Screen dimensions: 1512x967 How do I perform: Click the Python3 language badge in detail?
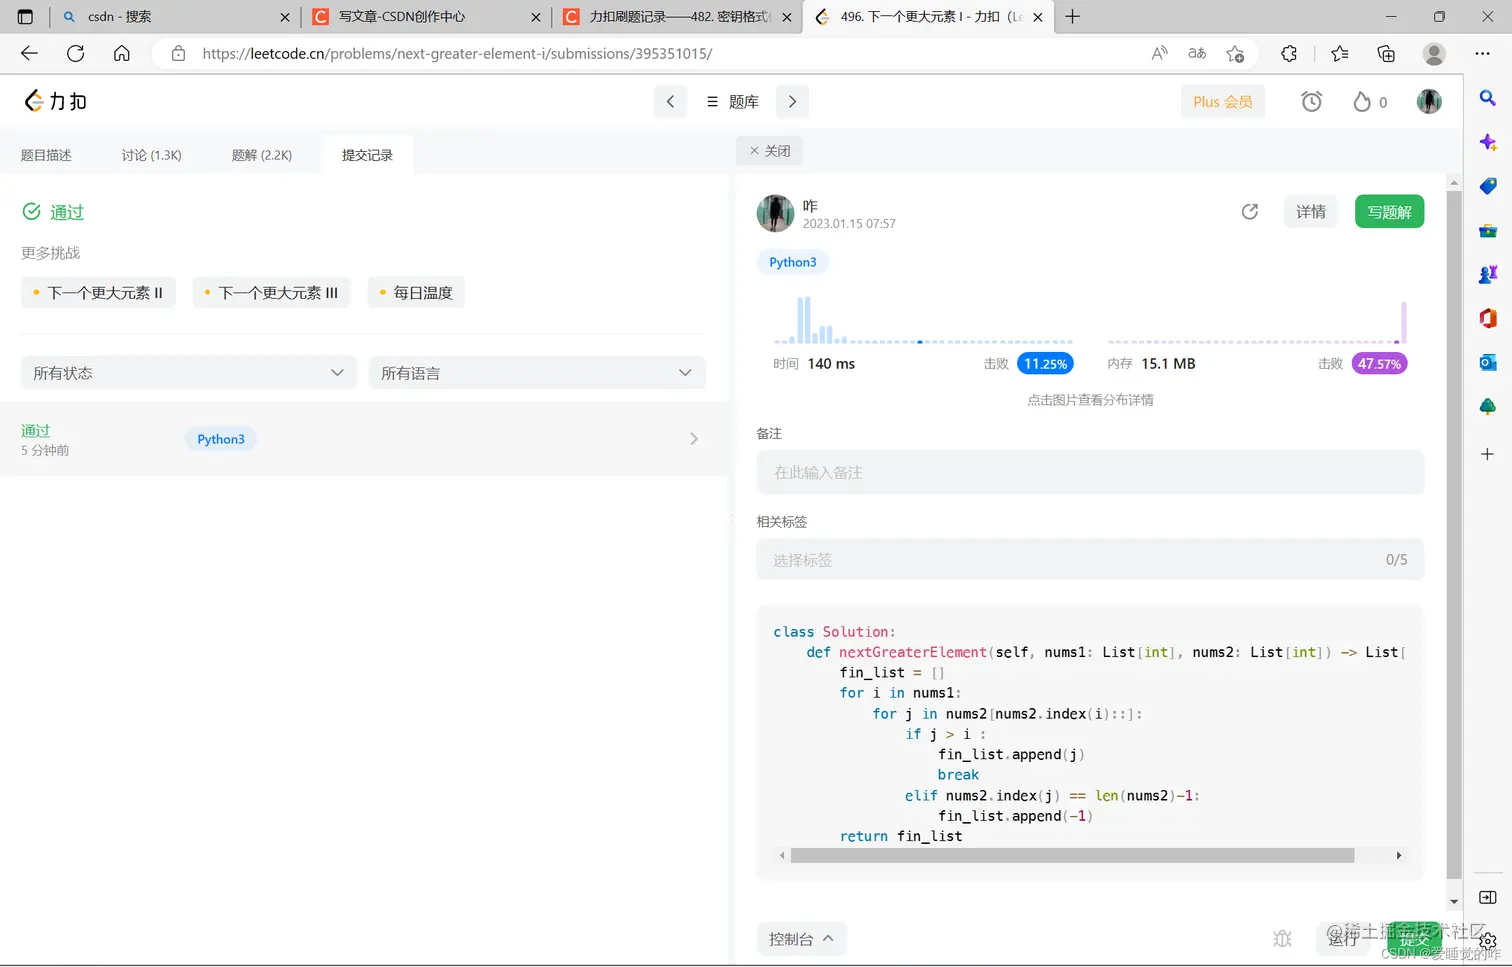793,262
